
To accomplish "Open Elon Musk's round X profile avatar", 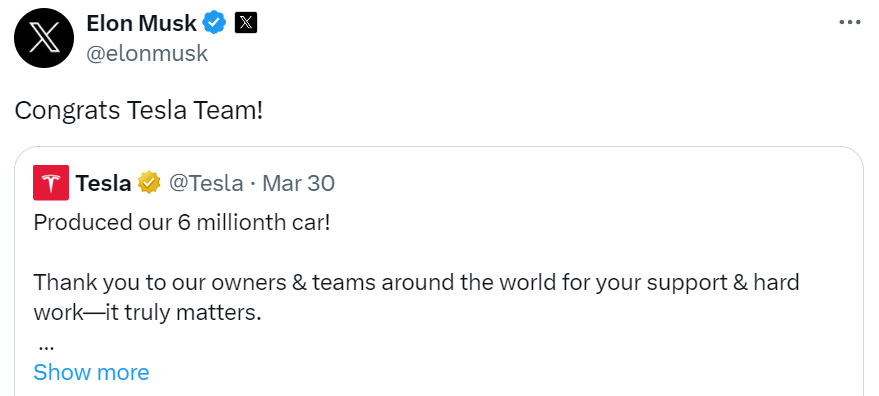I will pyautogui.click(x=44, y=38).
